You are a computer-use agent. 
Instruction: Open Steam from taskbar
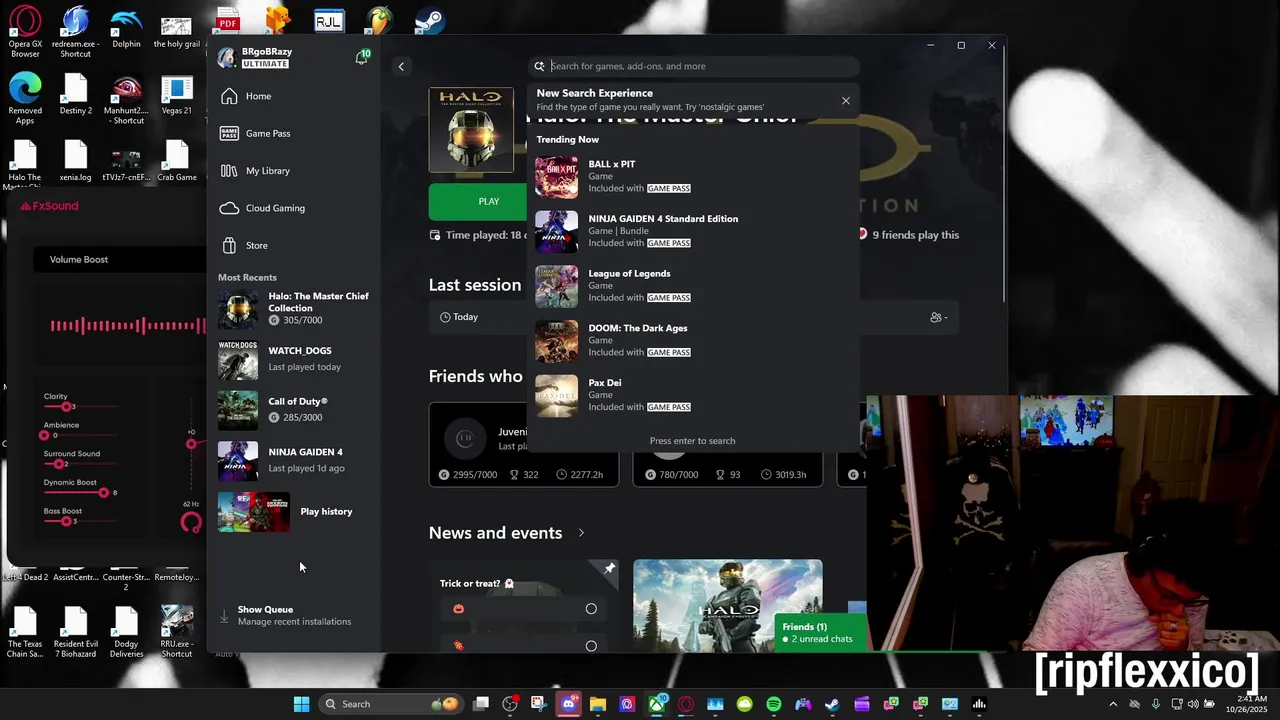pyautogui.click(x=832, y=704)
